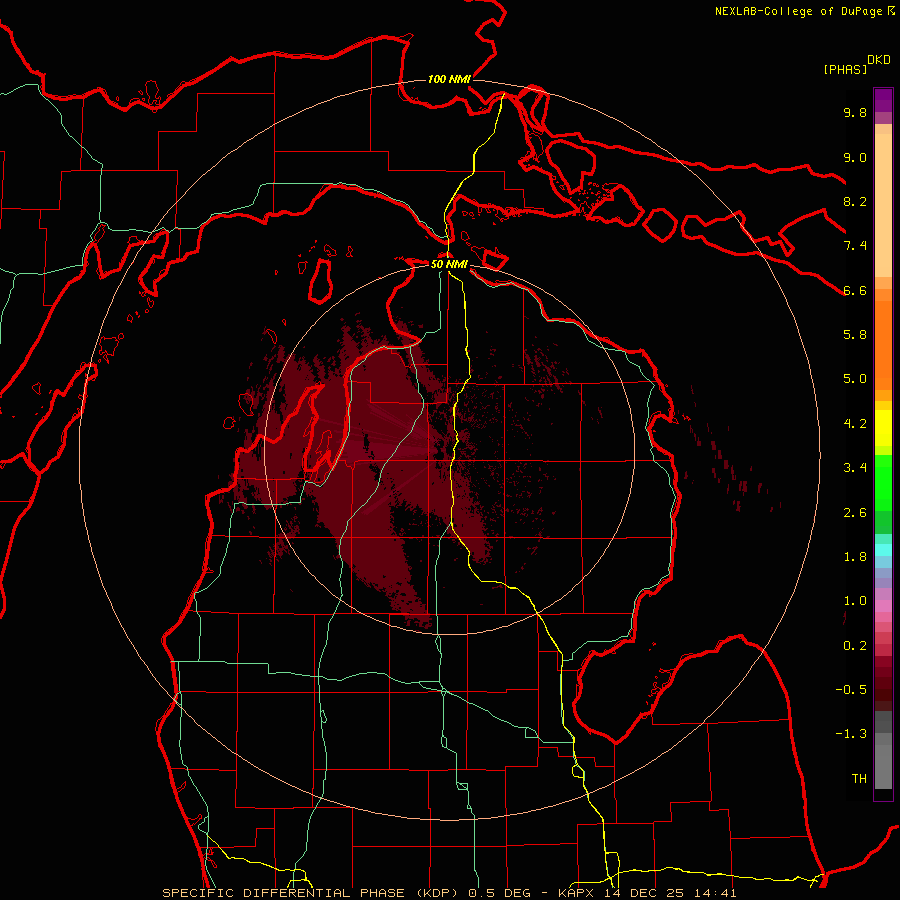Pick the cyan color bar segment
The height and width of the screenshot is (900, 900).
coord(883,550)
